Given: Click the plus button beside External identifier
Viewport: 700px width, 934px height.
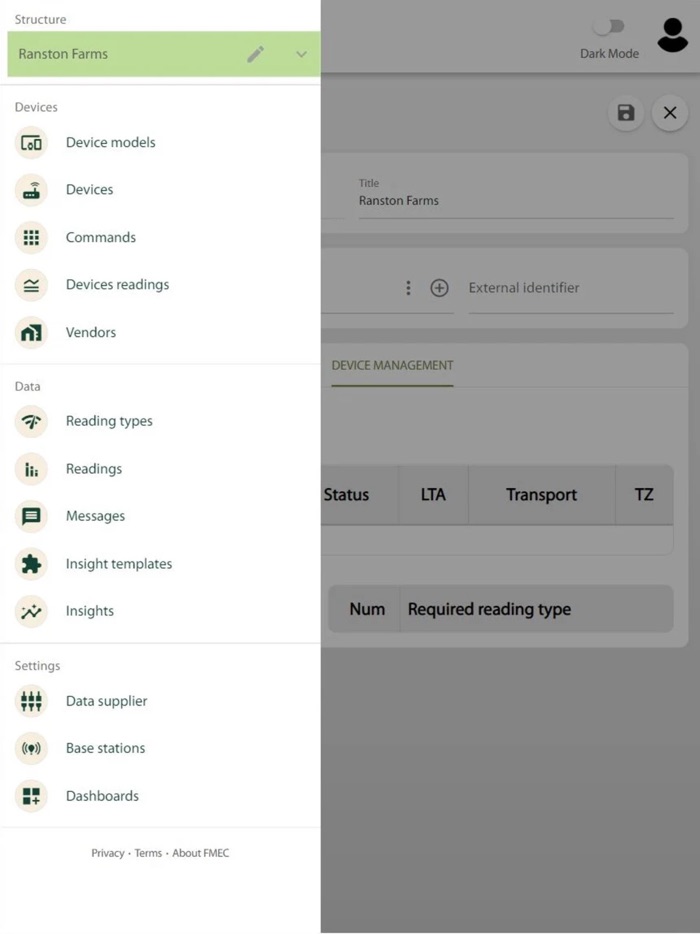Looking at the screenshot, I should click(439, 287).
